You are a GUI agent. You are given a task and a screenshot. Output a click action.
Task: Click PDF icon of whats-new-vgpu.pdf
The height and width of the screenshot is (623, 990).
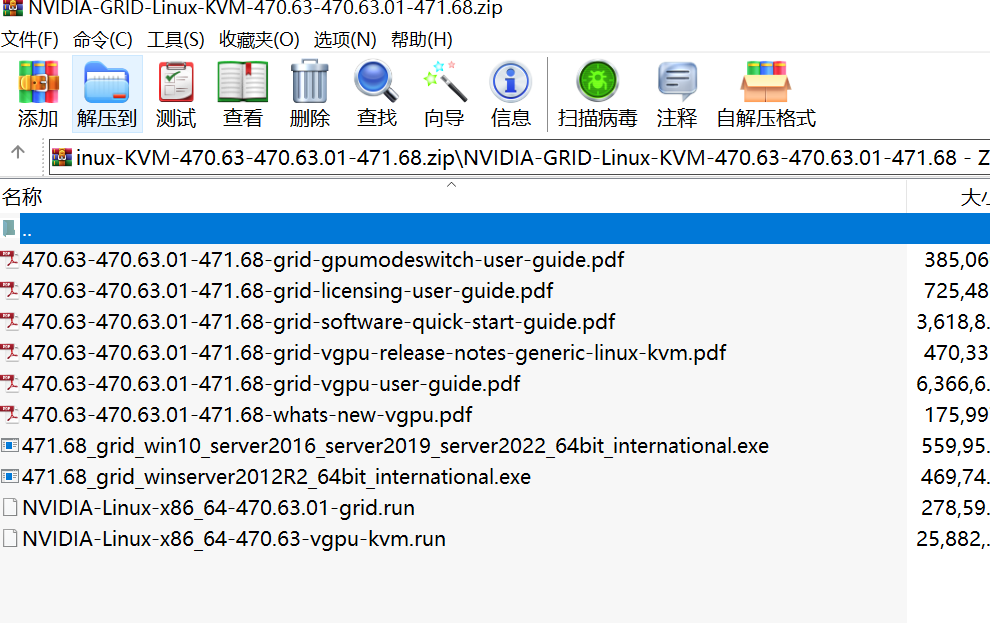(9, 415)
